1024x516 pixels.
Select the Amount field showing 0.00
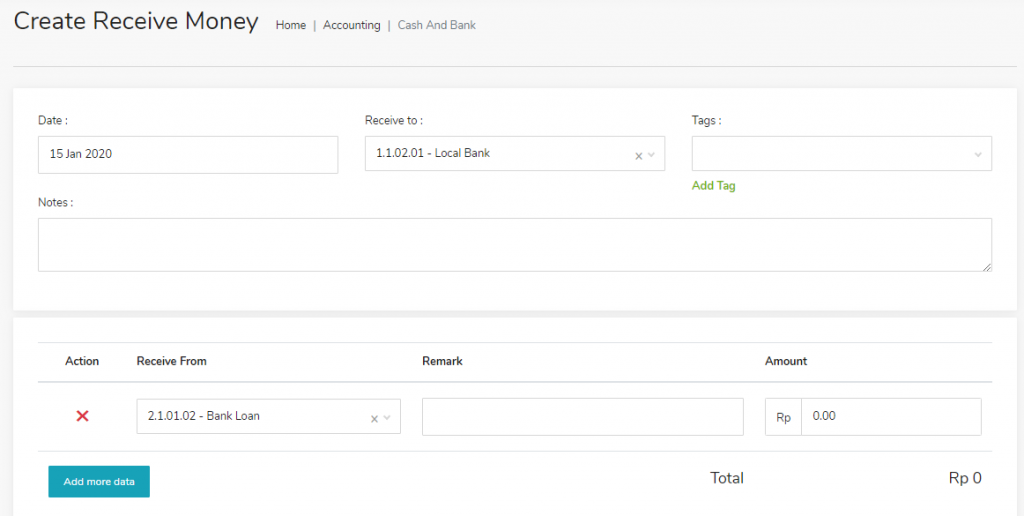click(890, 417)
